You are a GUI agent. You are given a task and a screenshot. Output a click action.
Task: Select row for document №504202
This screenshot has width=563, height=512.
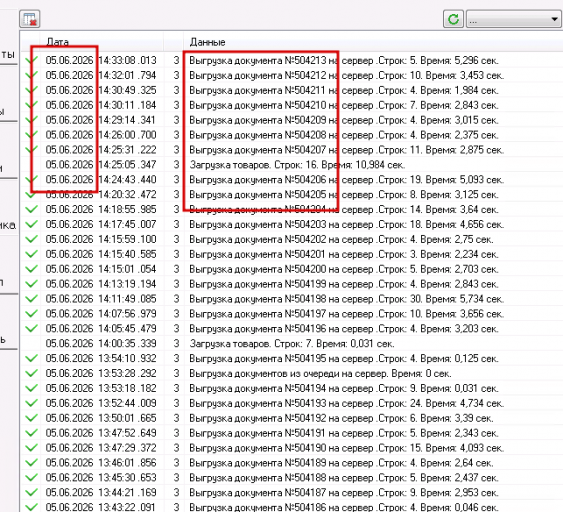pos(292,239)
